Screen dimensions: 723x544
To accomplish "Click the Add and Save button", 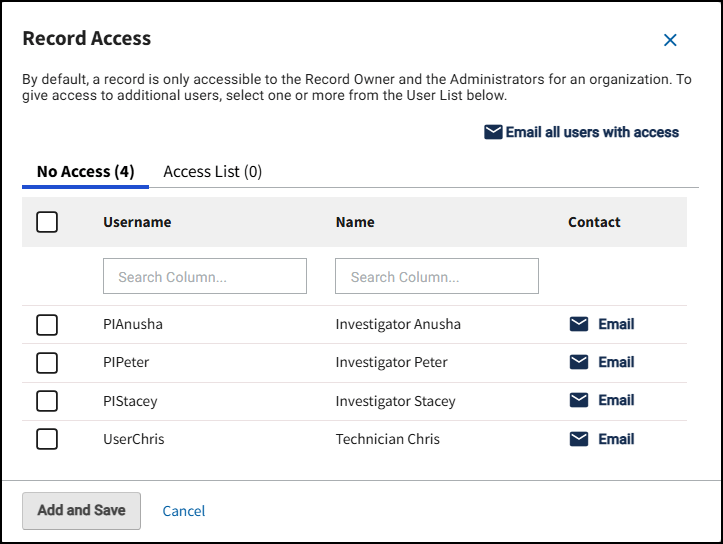I will click(82, 511).
